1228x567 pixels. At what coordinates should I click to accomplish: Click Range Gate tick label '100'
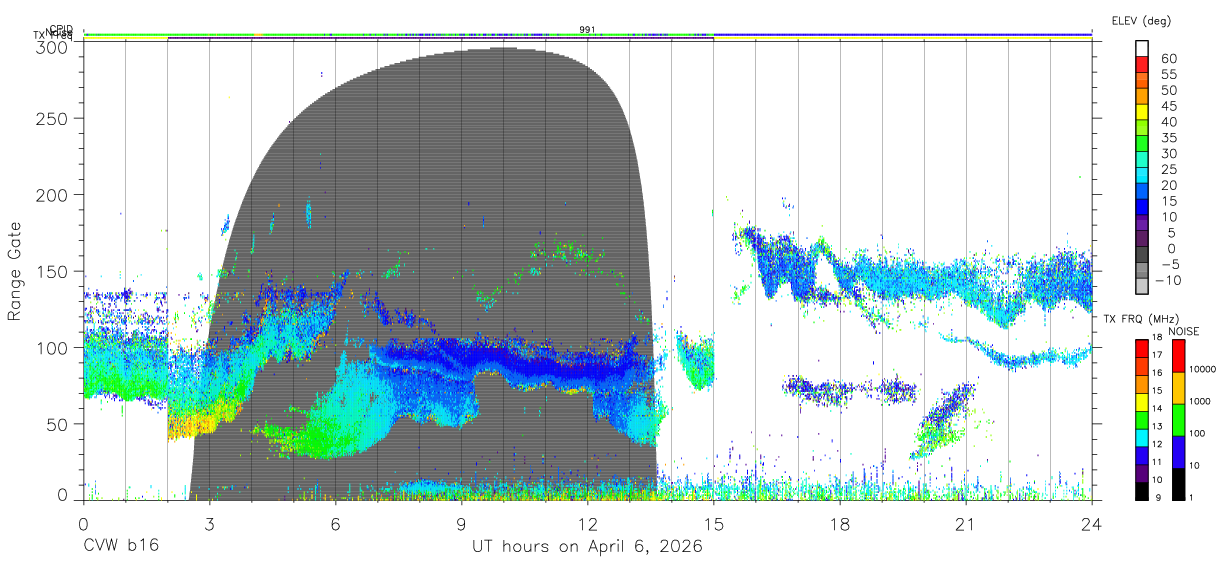pos(52,347)
